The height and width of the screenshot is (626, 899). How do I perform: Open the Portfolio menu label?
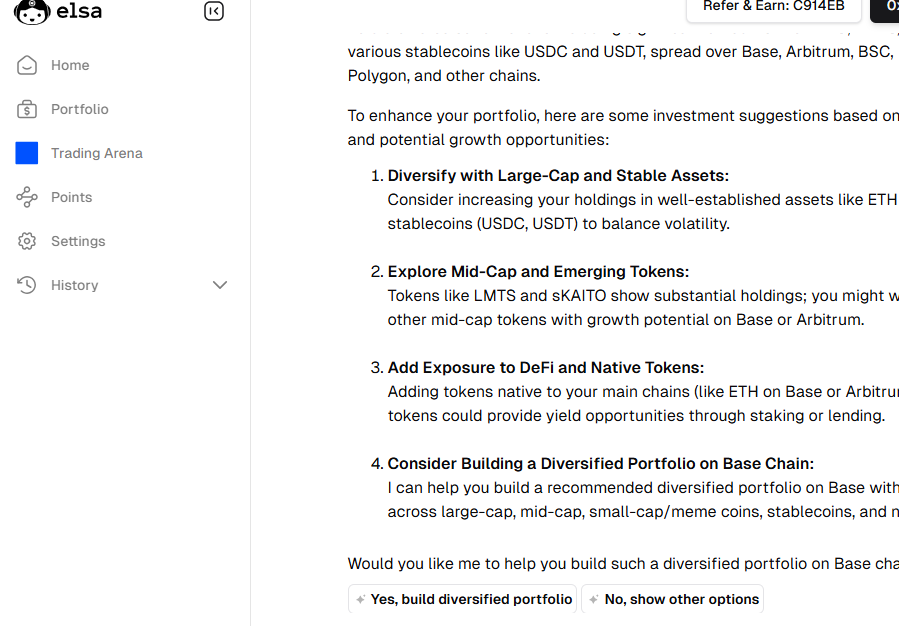(x=80, y=109)
